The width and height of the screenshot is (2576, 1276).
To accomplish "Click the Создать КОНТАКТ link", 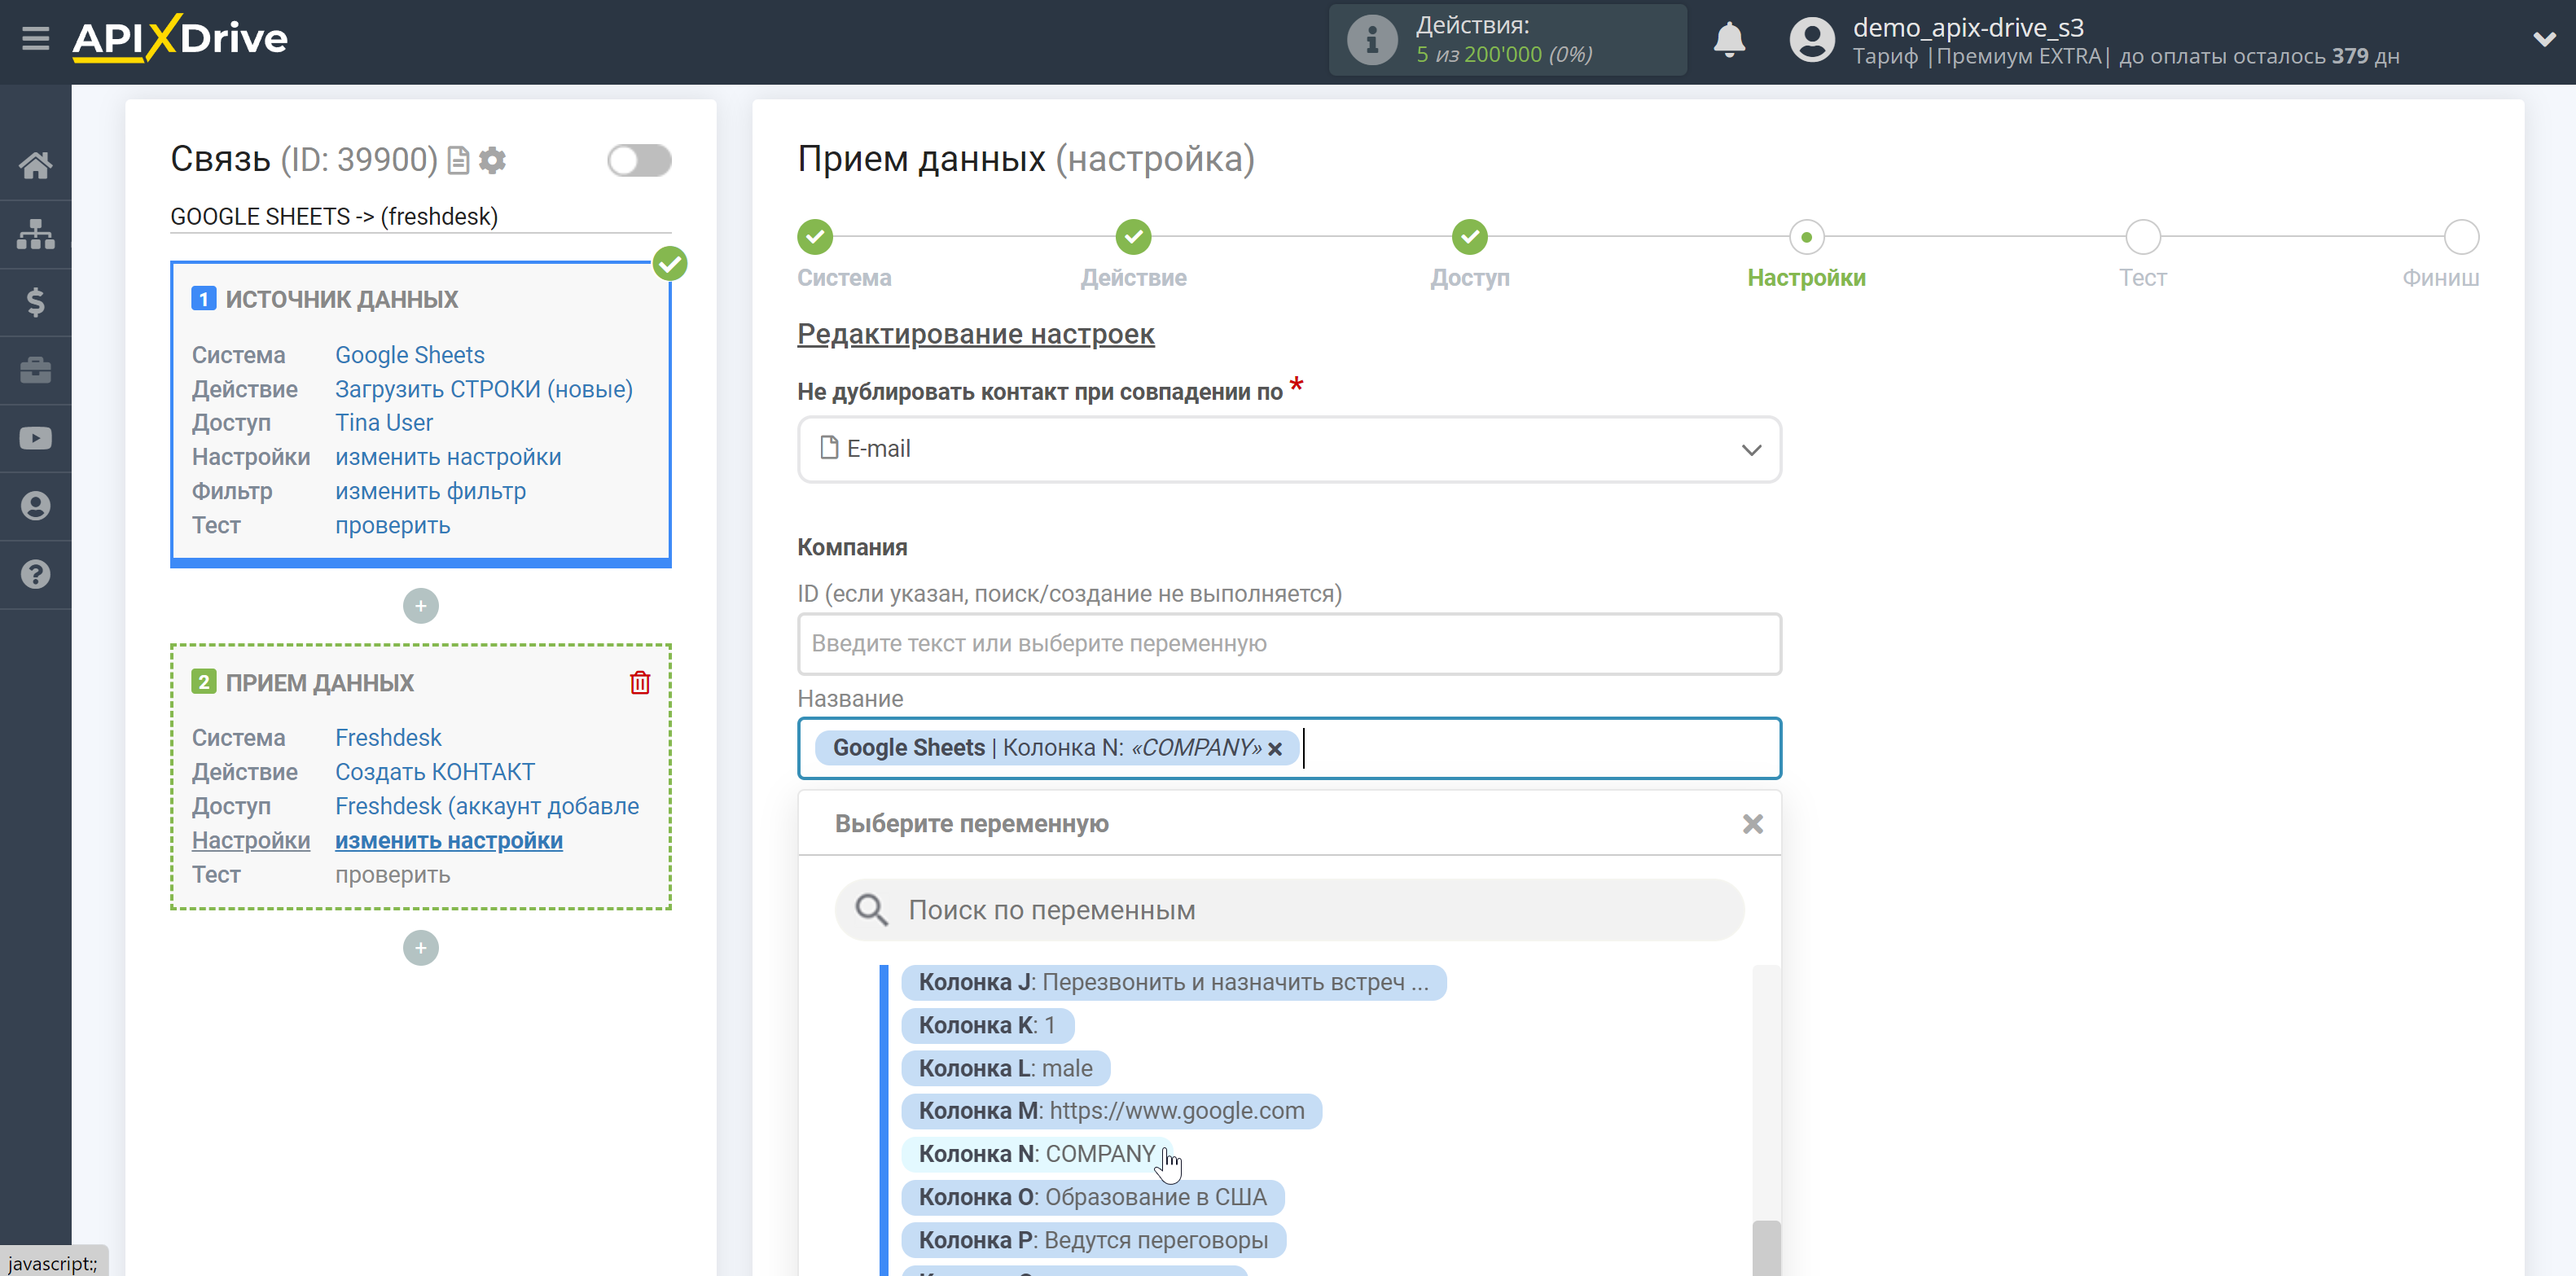I will (x=435, y=772).
